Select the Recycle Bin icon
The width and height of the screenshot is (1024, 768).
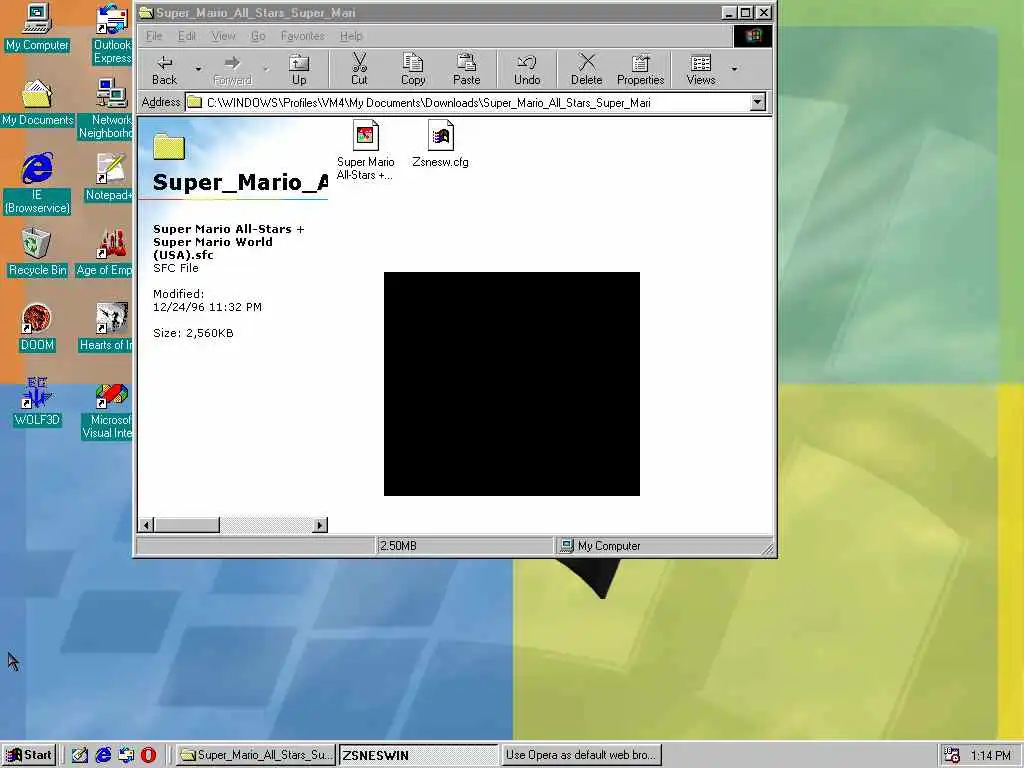tap(37, 253)
